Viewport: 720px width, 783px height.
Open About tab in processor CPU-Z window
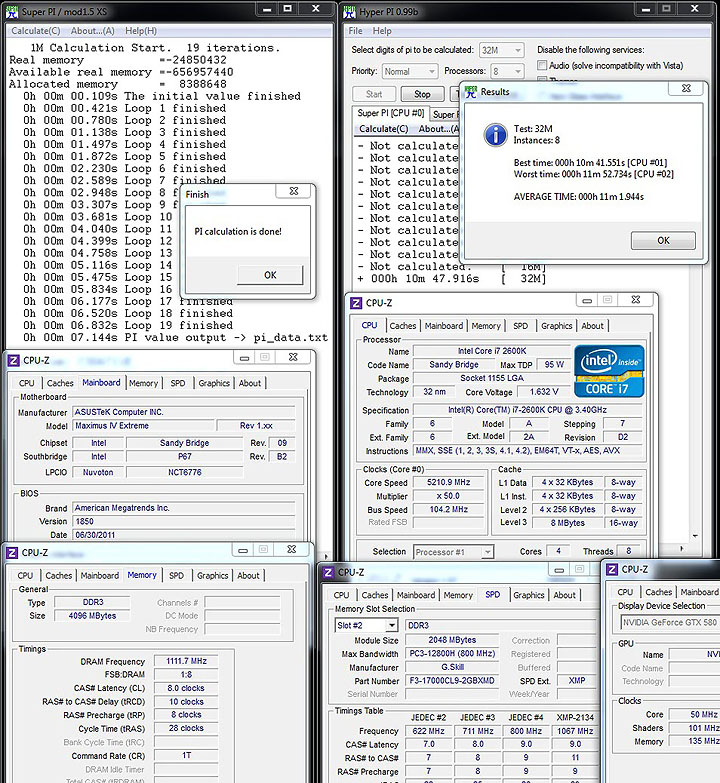[x=592, y=326]
